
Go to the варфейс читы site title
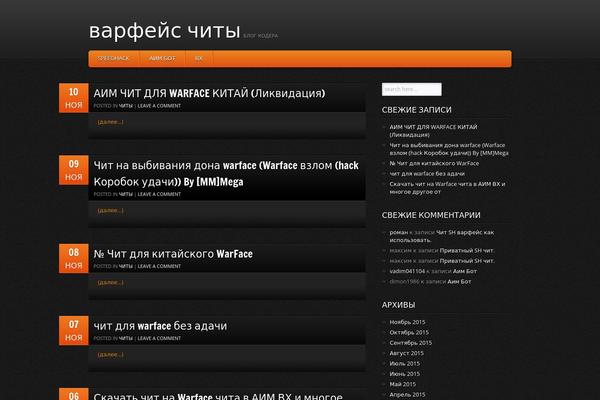tap(165, 31)
